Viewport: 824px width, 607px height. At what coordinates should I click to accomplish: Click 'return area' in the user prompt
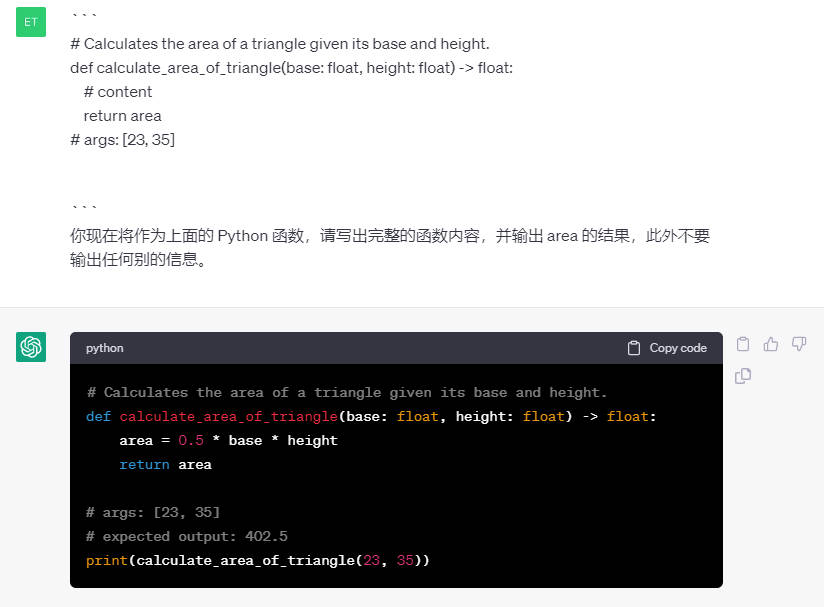[122, 116]
